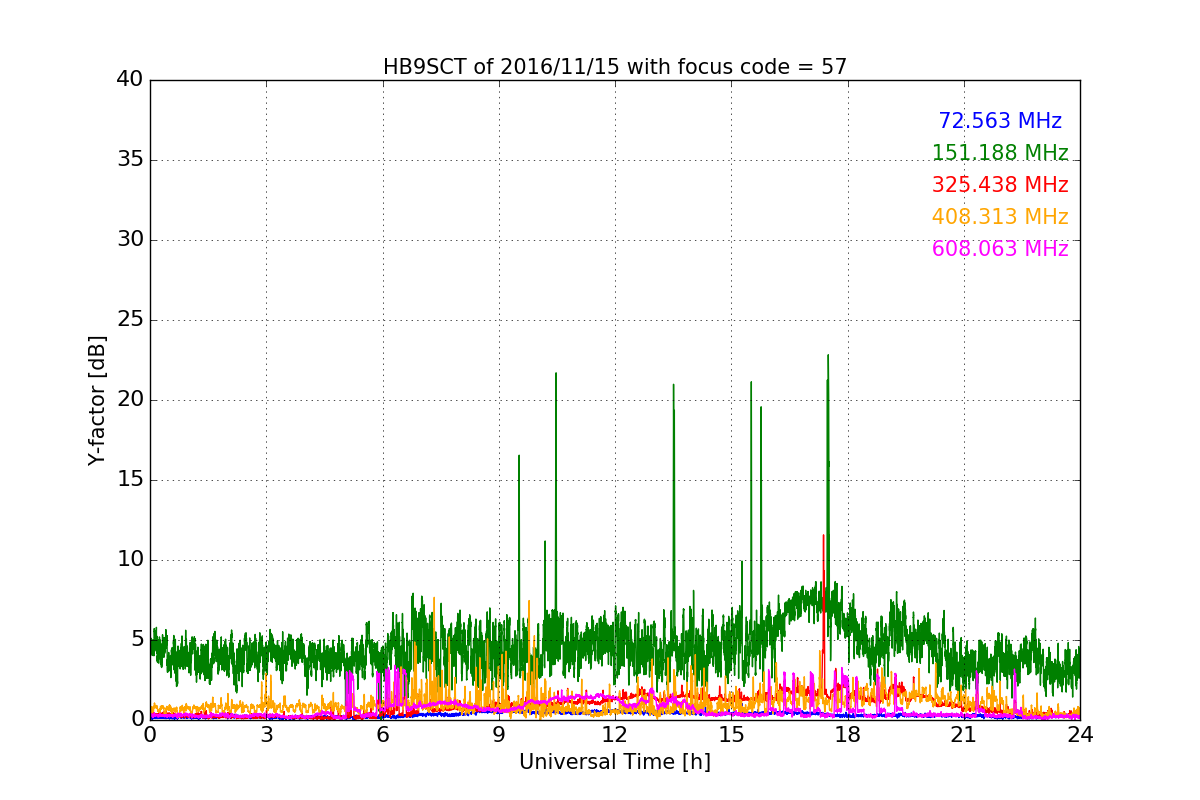Screen dimensions: 1200x800
Task: Select the 72.563 MHz legend label
Action: coord(1000,121)
